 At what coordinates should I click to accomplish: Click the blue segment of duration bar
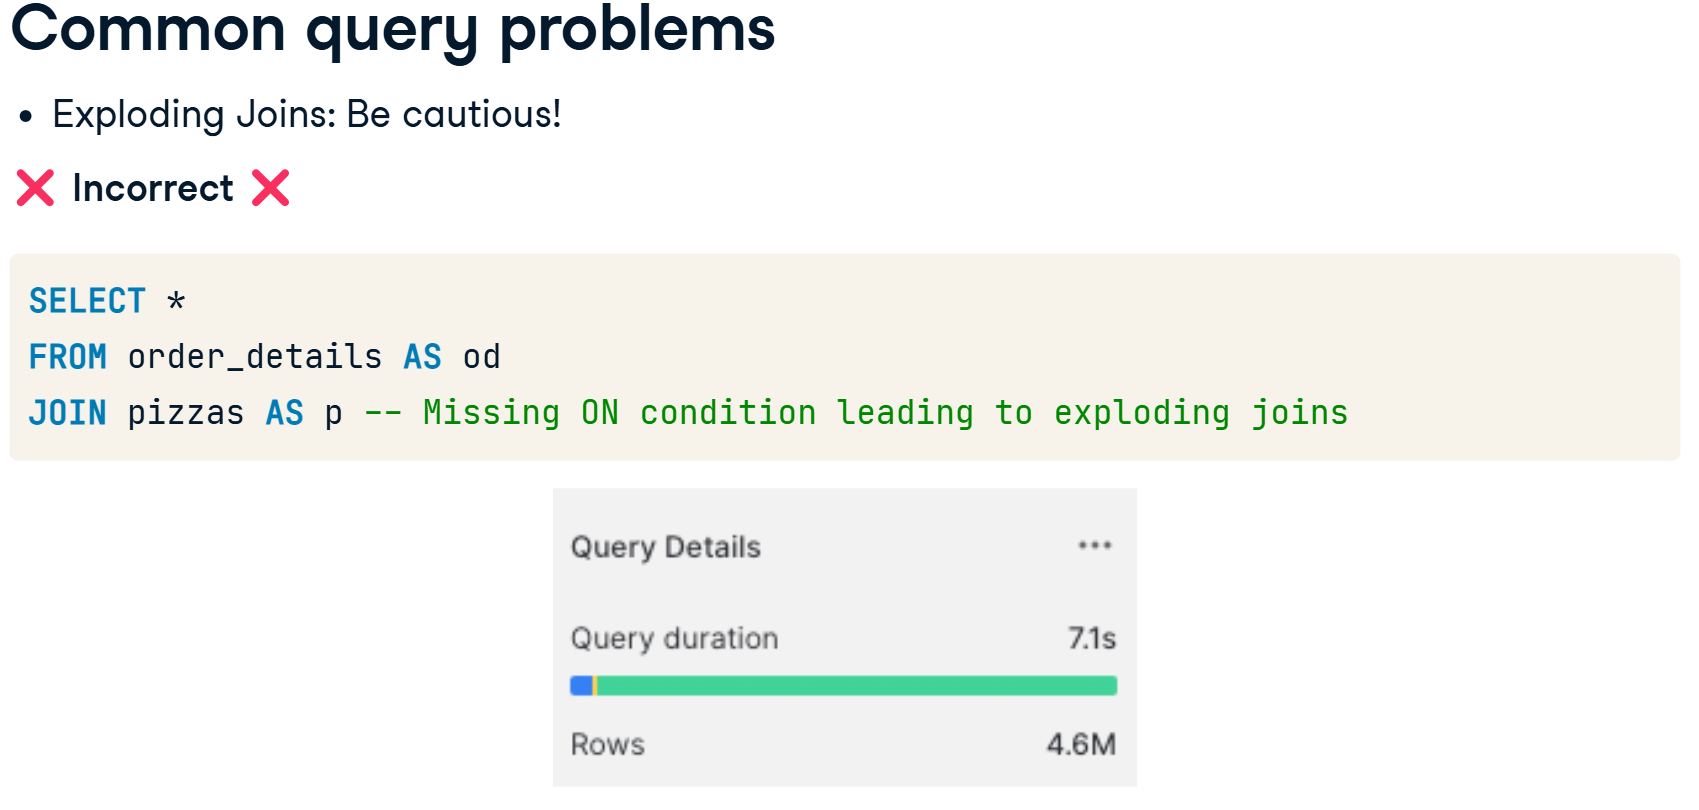[x=581, y=686]
